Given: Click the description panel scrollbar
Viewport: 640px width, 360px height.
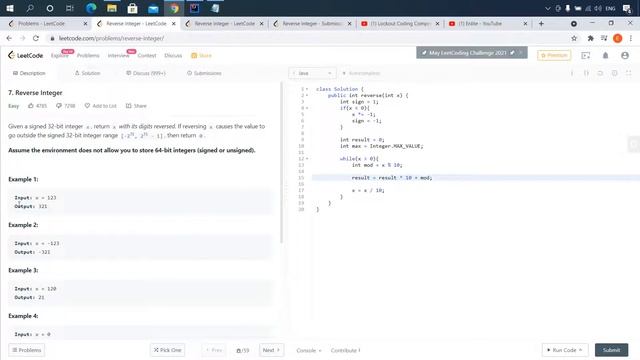Looking at the screenshot, I should pos(281,163).
